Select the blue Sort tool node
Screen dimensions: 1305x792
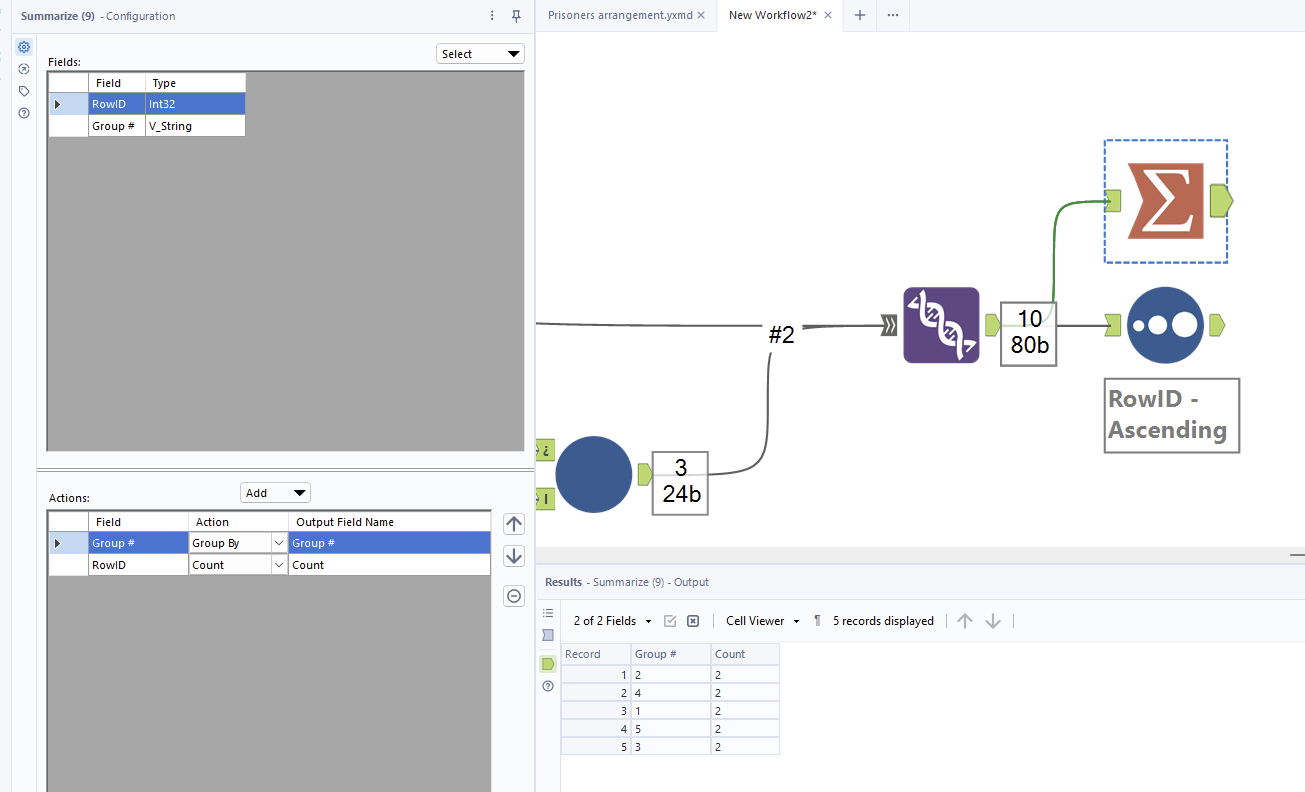click(x=1165, y=325)
